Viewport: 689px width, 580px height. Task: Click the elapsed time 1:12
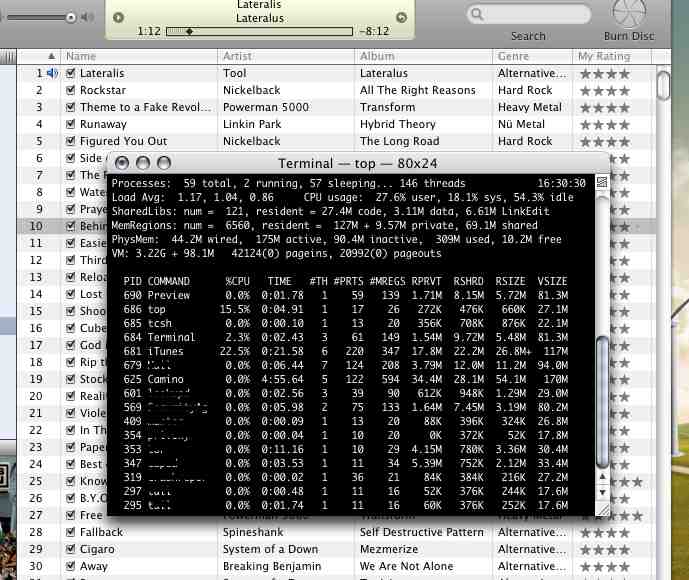click(149, 31)
